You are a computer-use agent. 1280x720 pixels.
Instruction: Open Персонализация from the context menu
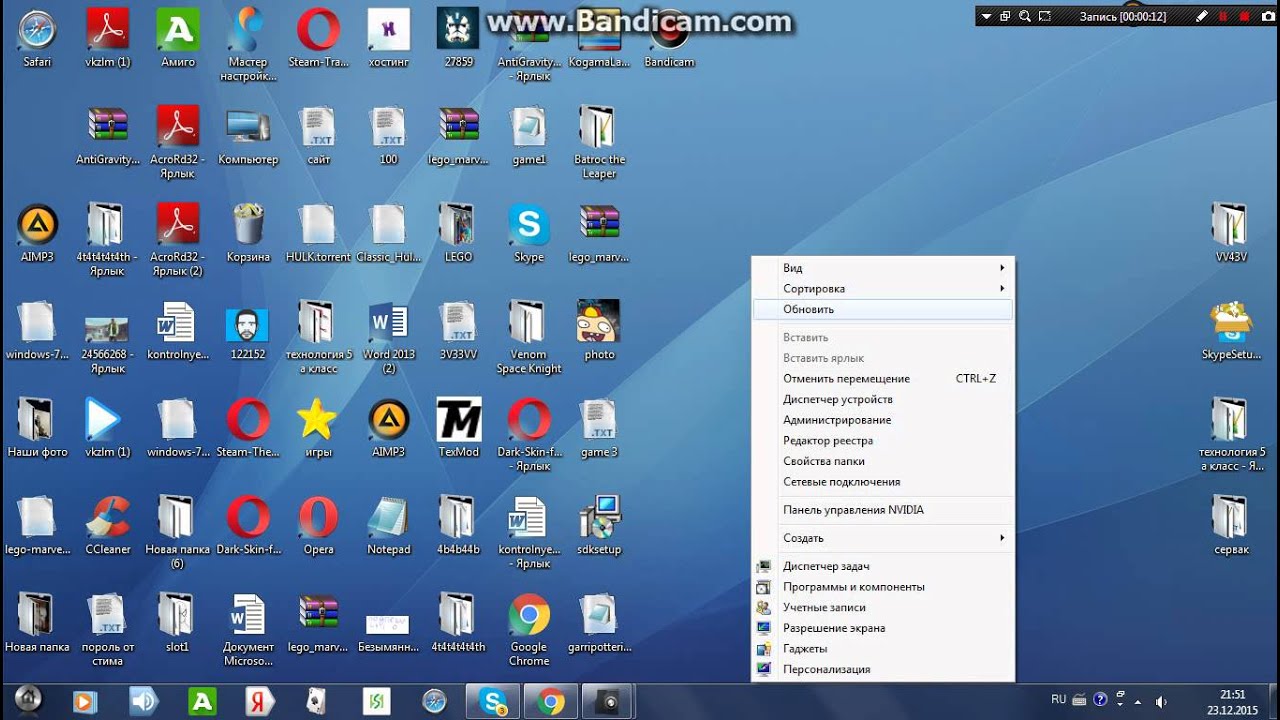coord(883,670)
